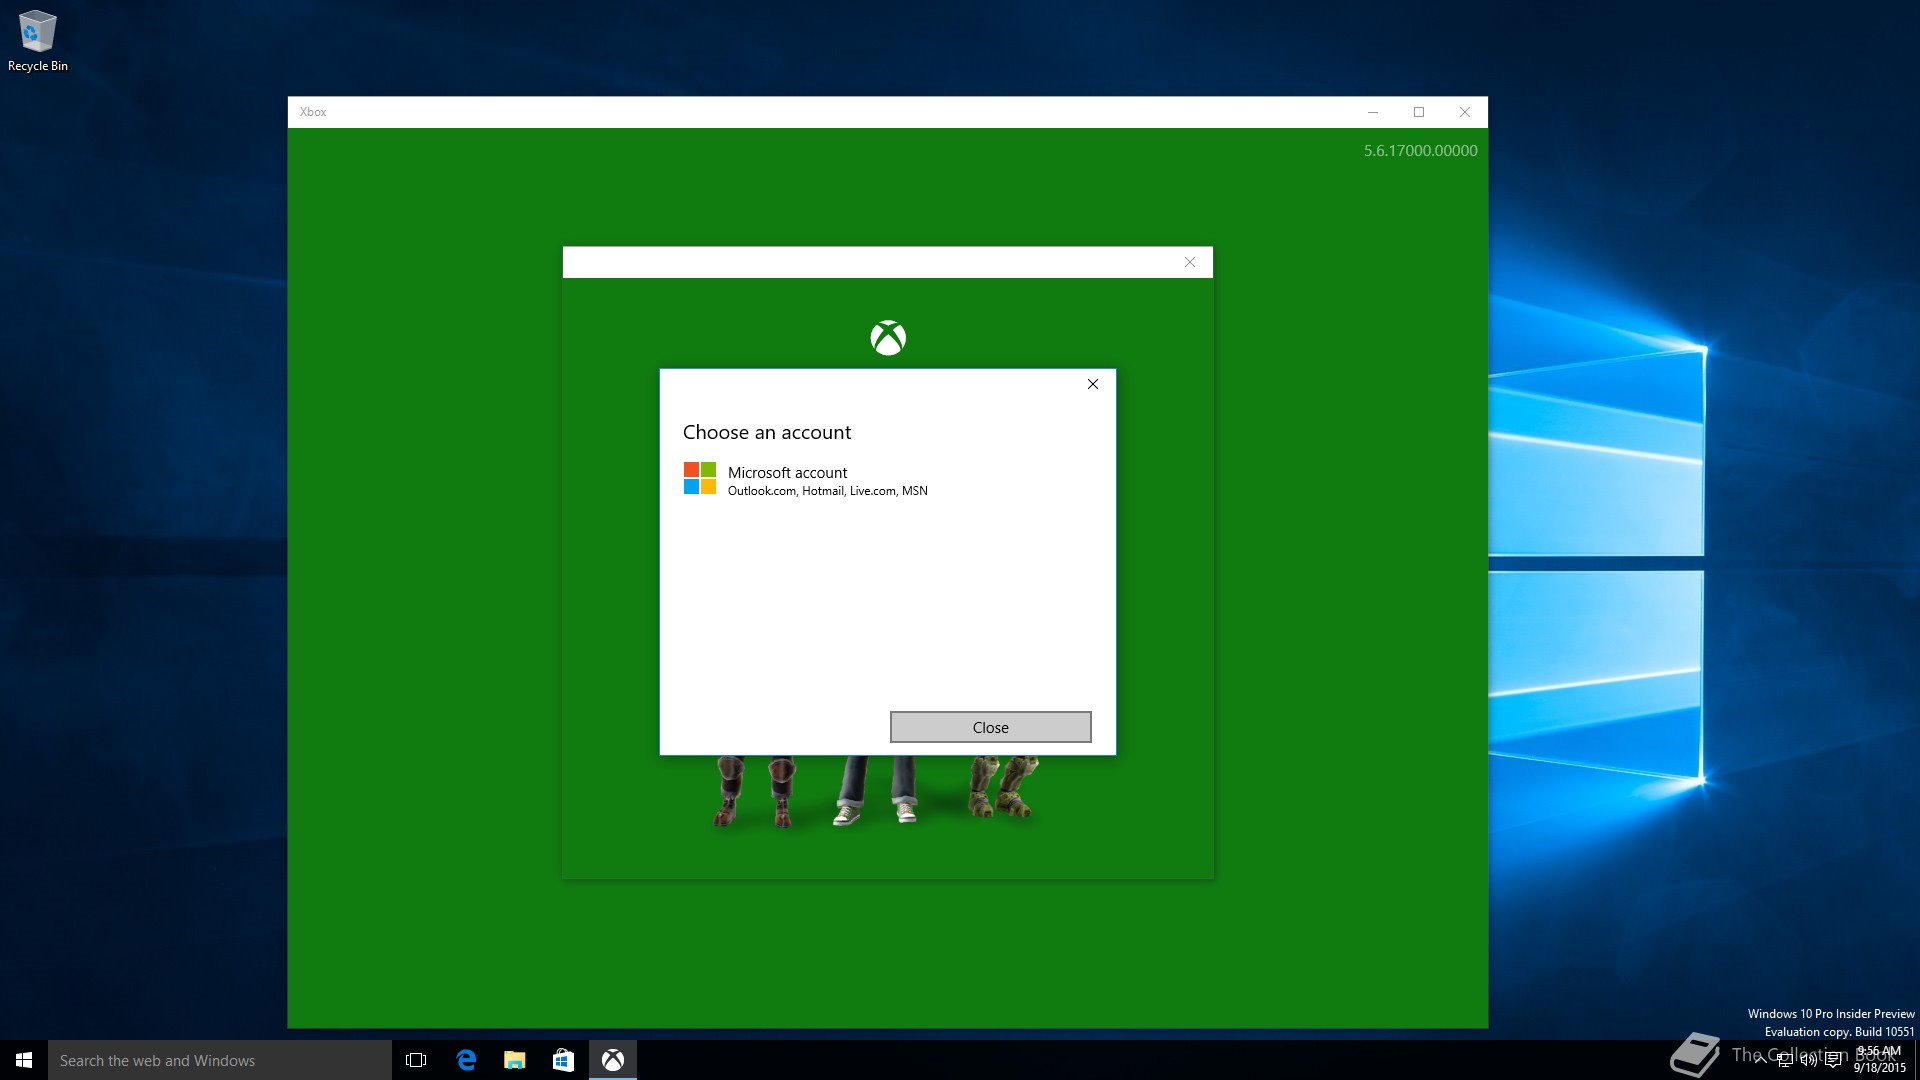Click the Choose an account heading
This screenshot has height=1080, width=1920.
pyautogui.click(x=767, y=432)
